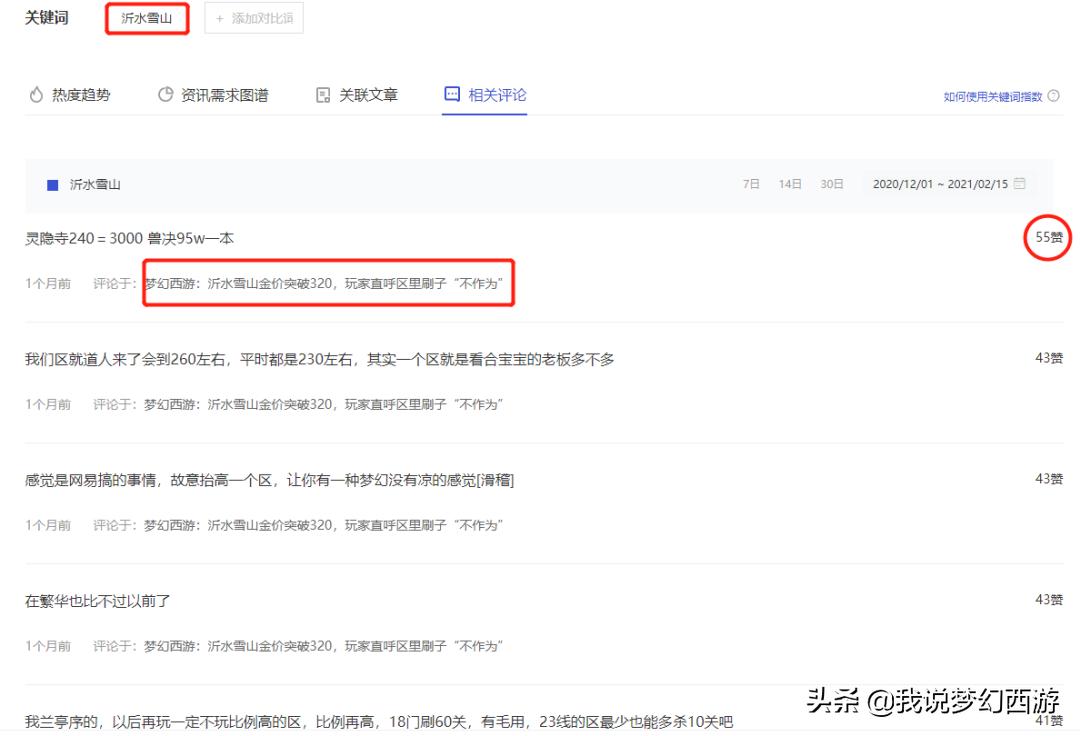1080x736 pixels.
Task: Click the document icon beside 关联文章
Action: 322,94
